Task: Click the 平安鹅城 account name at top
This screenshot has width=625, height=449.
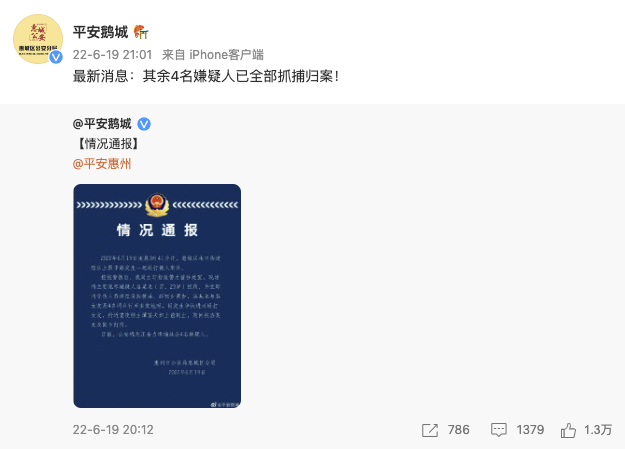Action: pyautogui.click(x=100, y=32)
